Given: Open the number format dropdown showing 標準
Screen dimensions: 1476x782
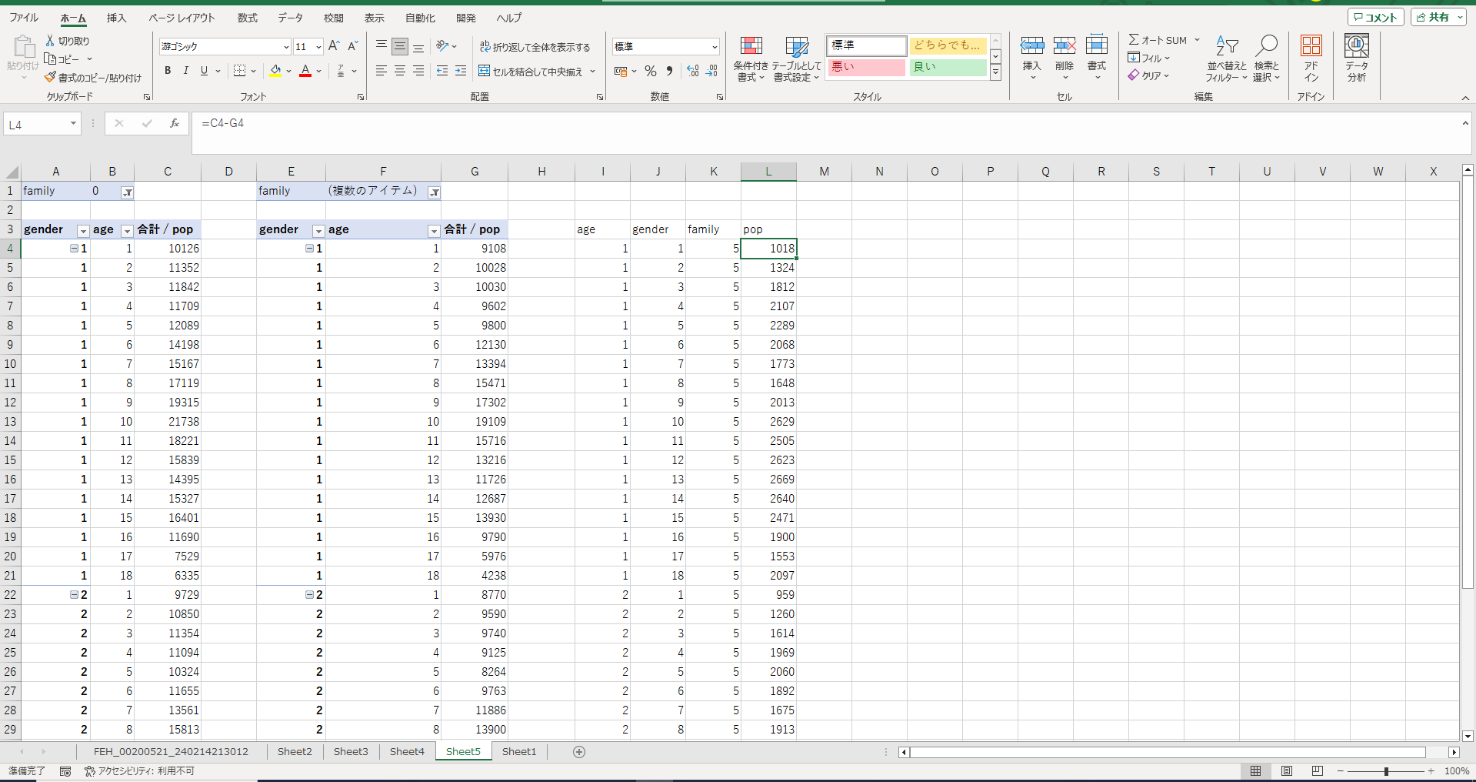Looking at the screenshot, I should point(714,47).
